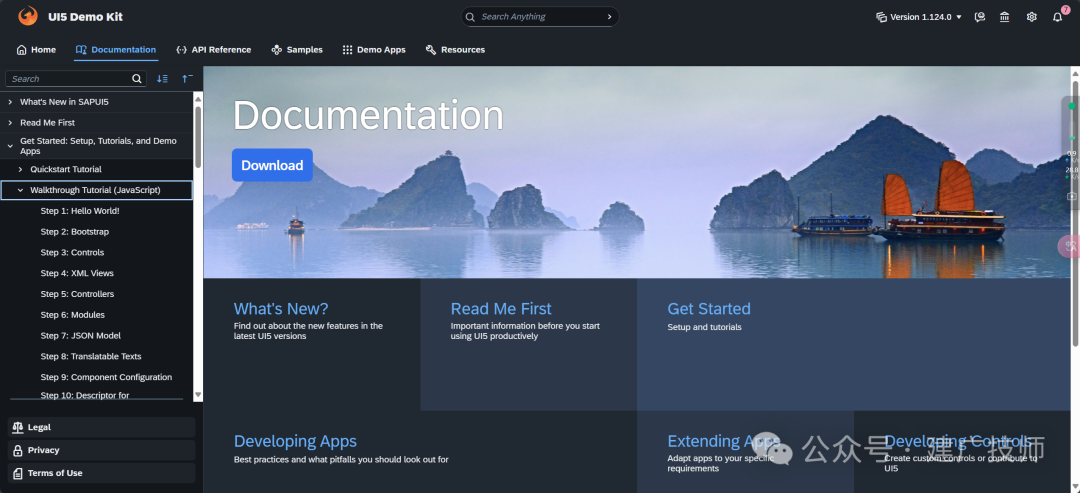Expand What's New in SAPUI5 node
This screenshot has height=493, width=1080.
pos(10,102)
